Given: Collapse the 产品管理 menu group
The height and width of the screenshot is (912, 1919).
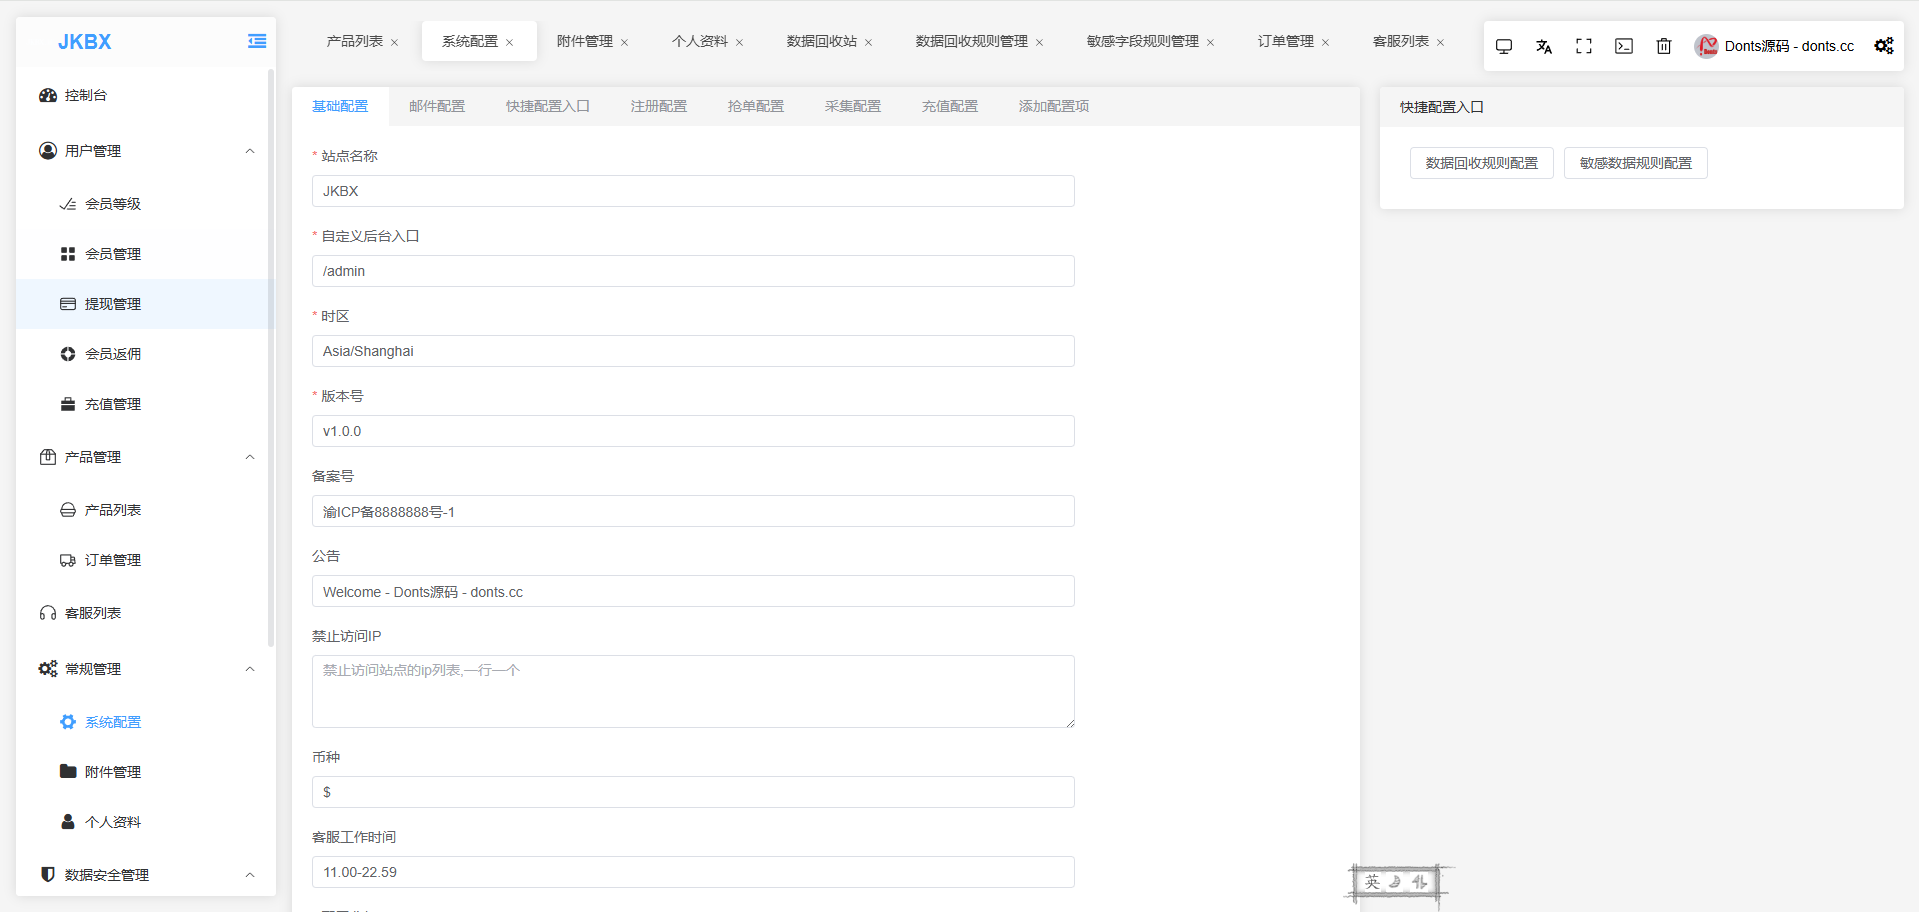Looking at the screenshot, I should point(250,457).
